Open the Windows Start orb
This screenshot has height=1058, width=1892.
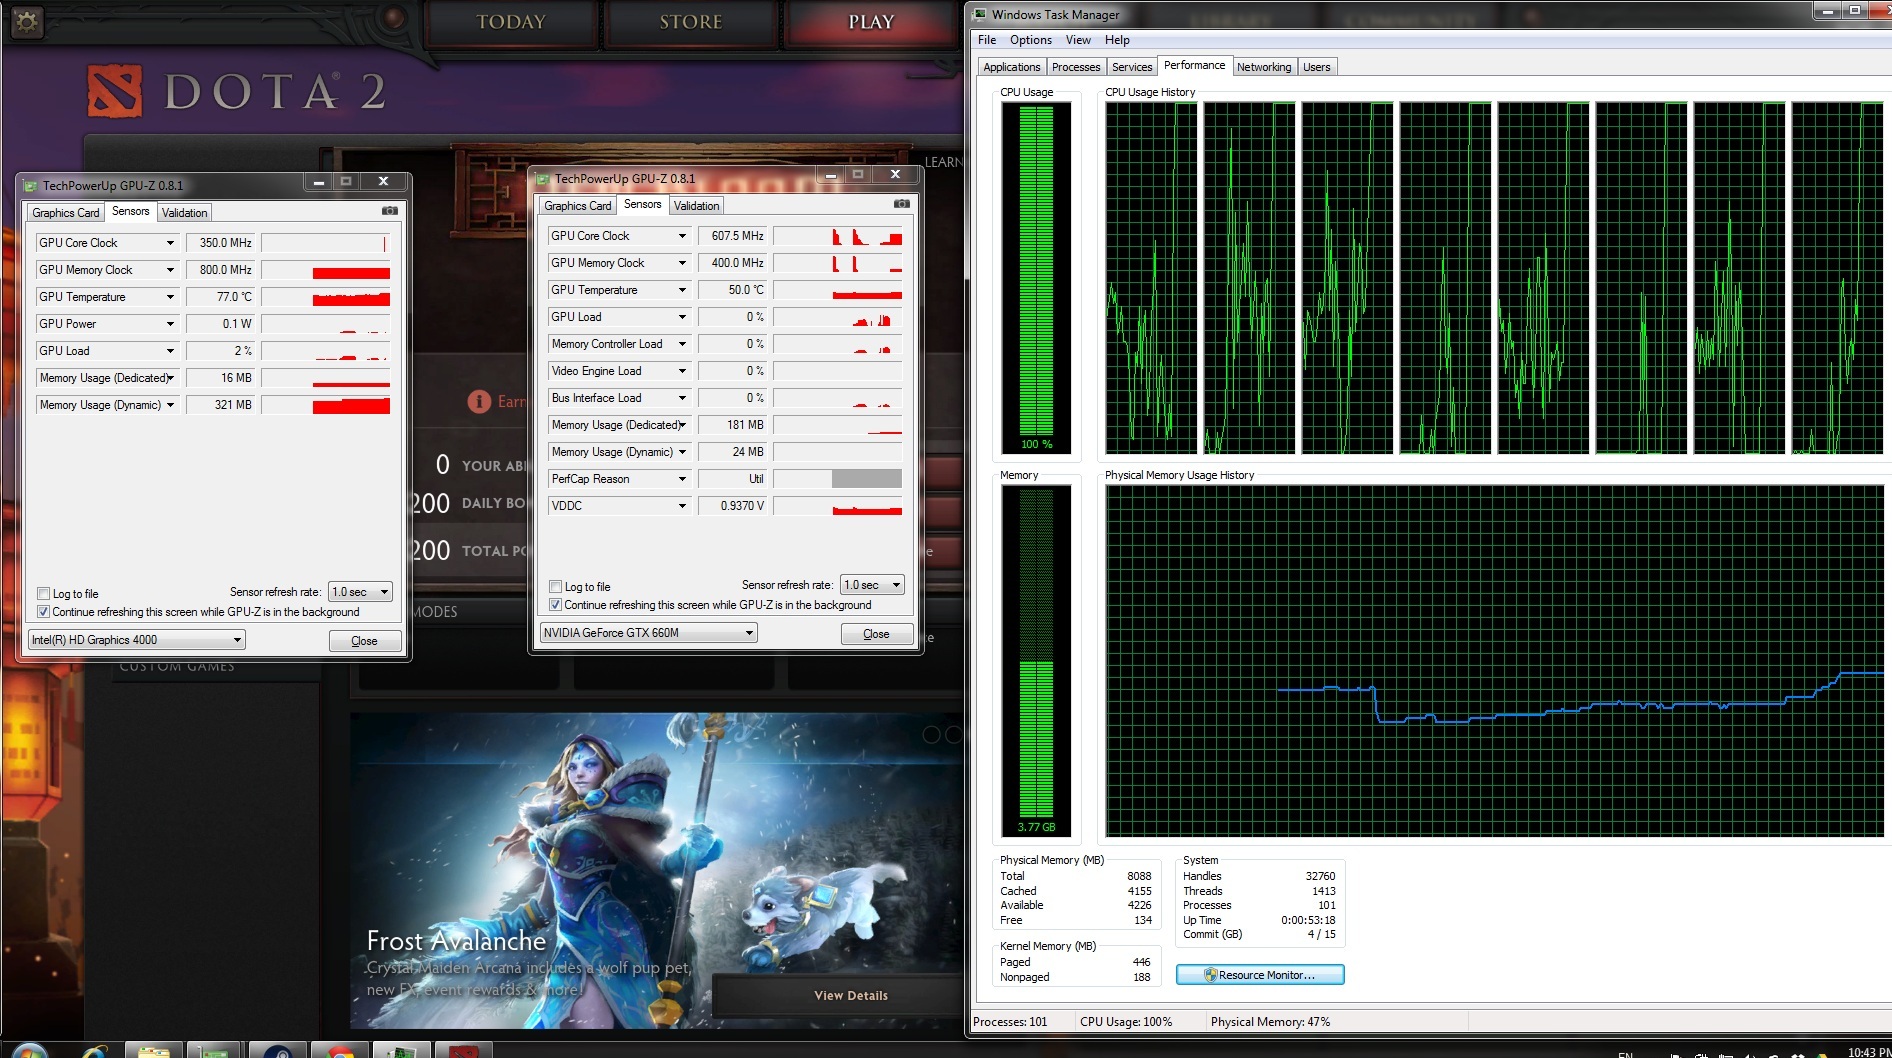(x=29, y=1050)
